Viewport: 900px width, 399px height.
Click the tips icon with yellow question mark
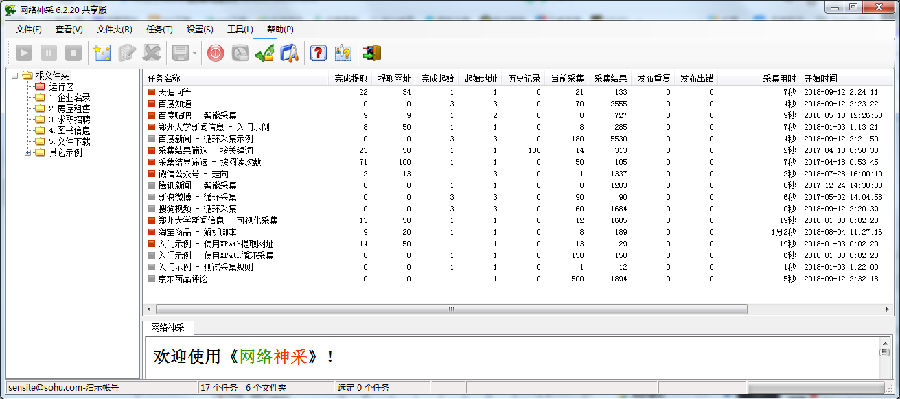[x=343, y=53]
